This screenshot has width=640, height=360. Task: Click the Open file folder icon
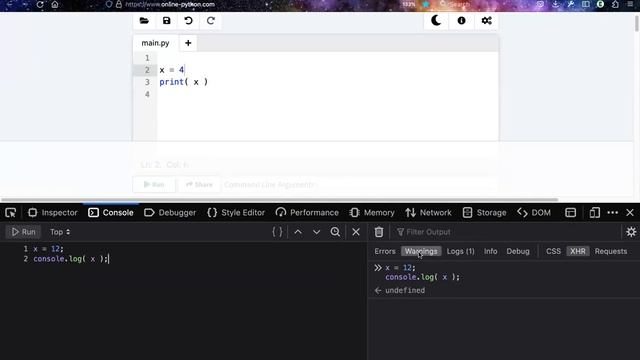click(x=144, y=20)
